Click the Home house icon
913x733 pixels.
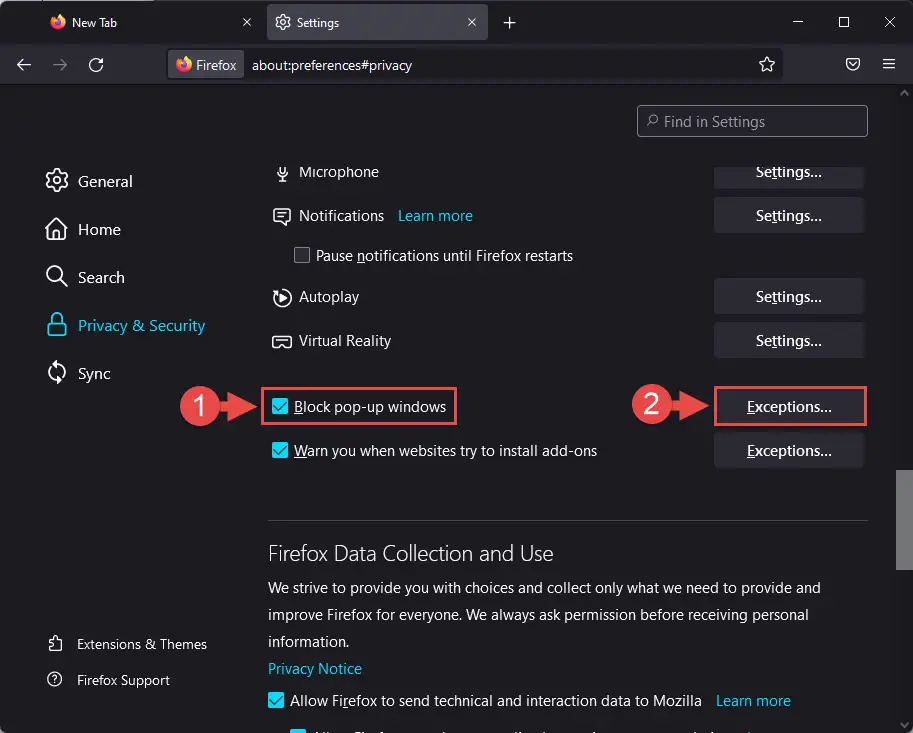56,229
